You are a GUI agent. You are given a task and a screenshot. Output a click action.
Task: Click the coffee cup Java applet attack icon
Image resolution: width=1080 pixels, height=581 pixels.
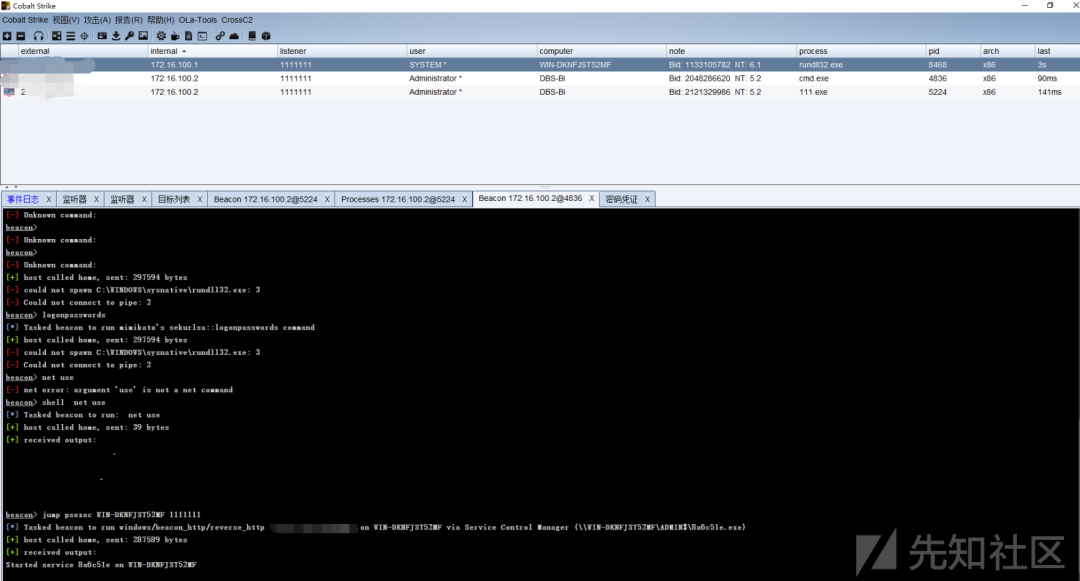(x=175, y=36)
